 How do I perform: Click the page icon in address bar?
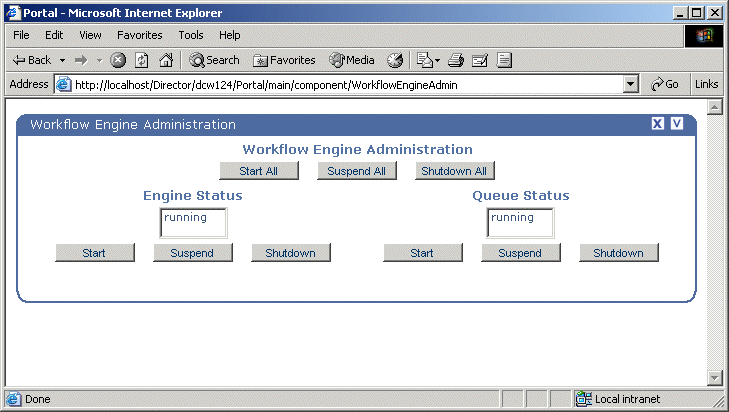64,85
